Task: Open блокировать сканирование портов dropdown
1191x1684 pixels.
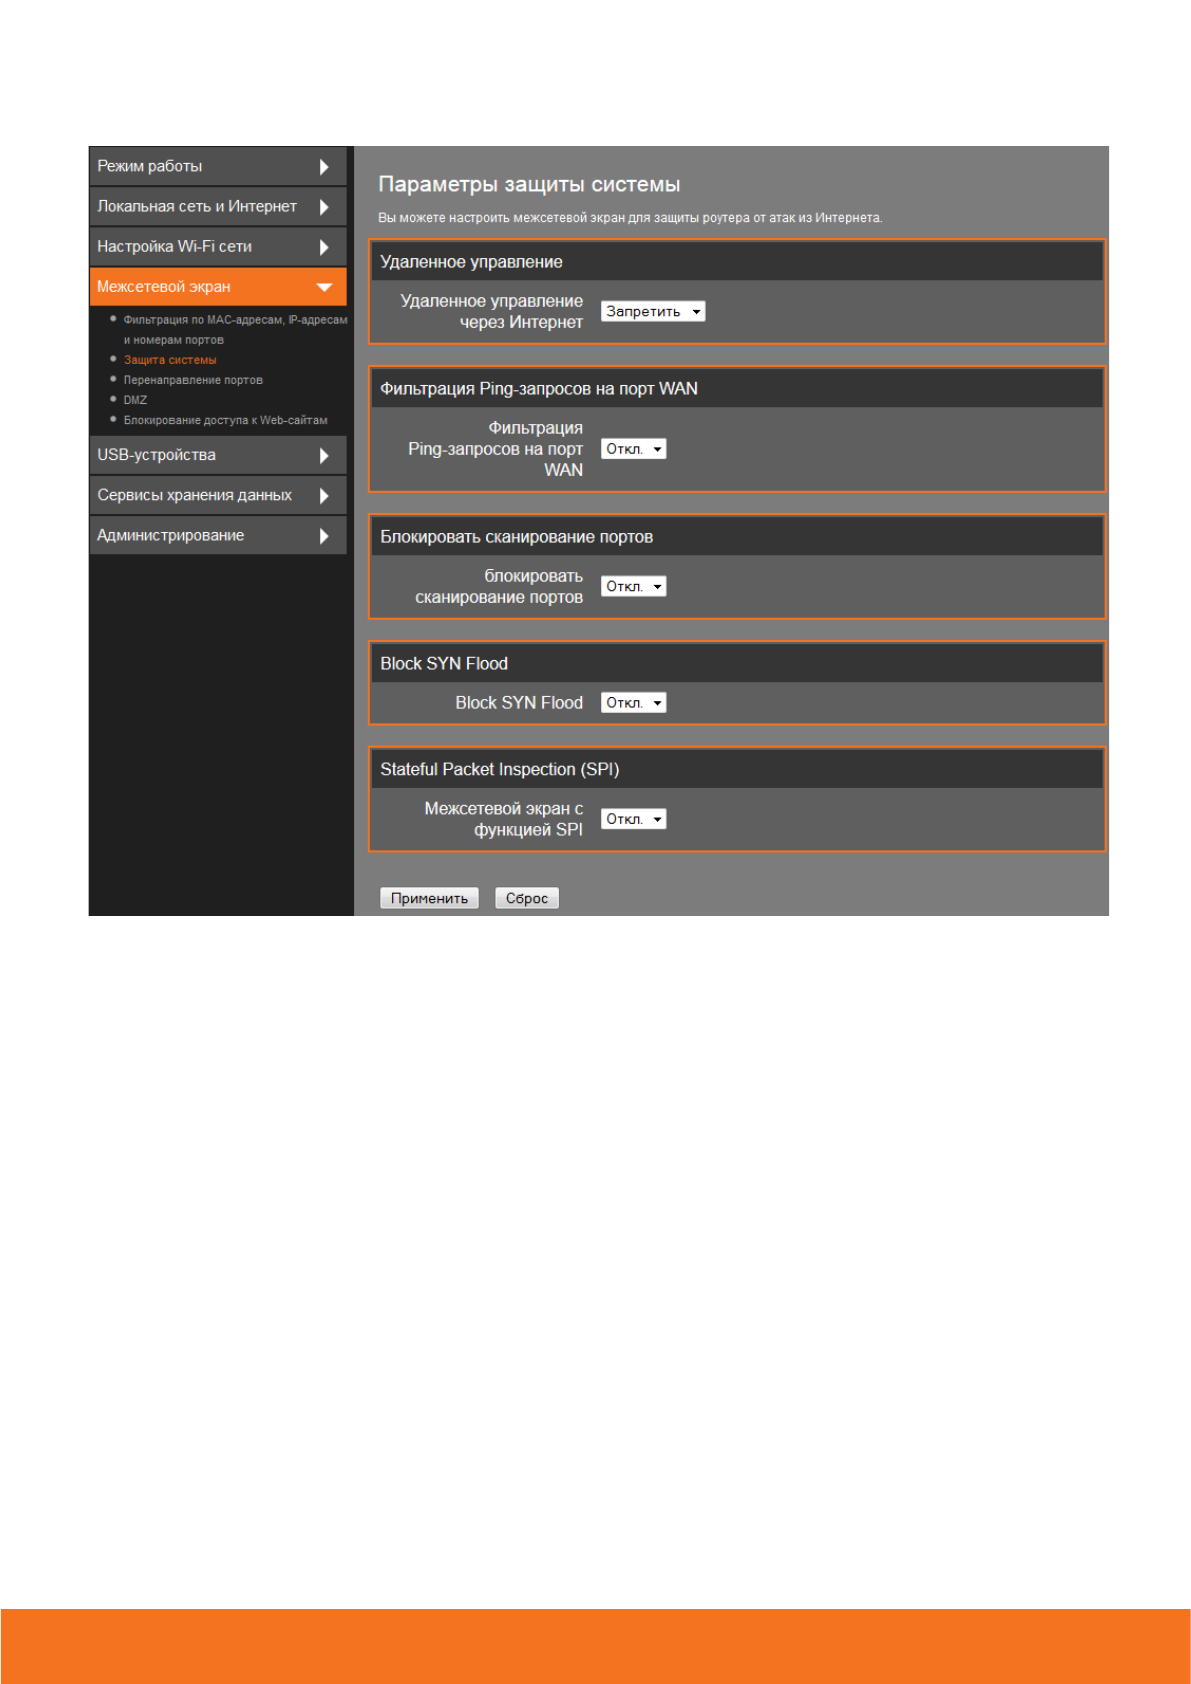Action: click(x=633, y=587)
